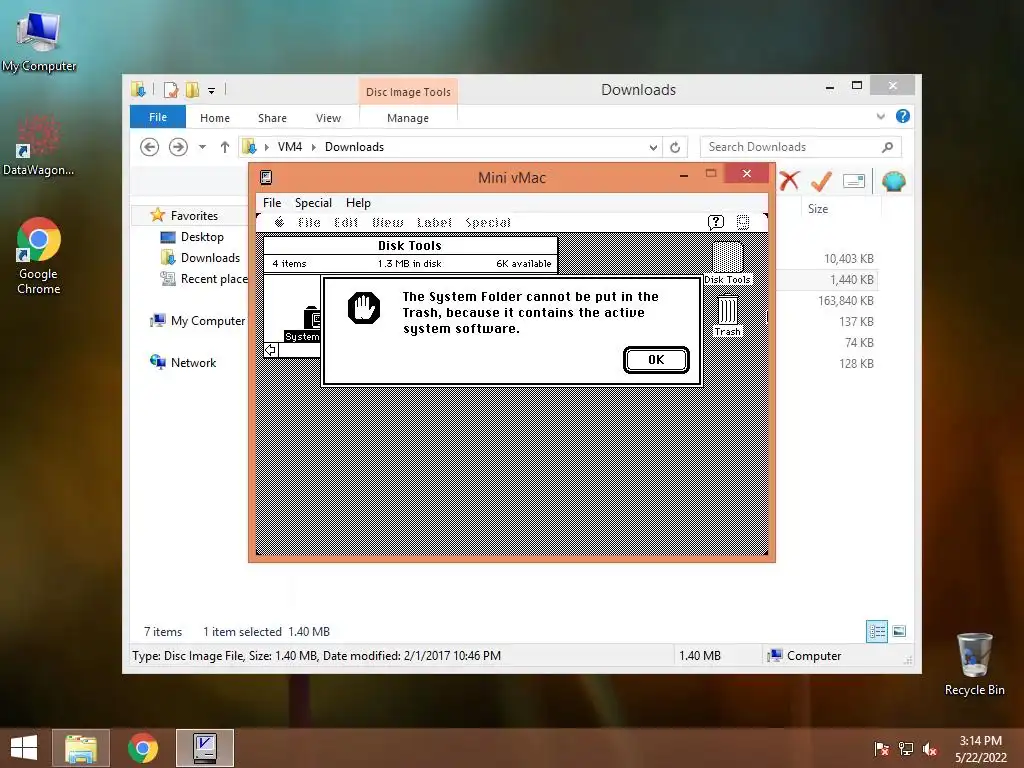1024x768 pixels.
Task: Click the volume muted tray icon
Action: tap(930, 749)
